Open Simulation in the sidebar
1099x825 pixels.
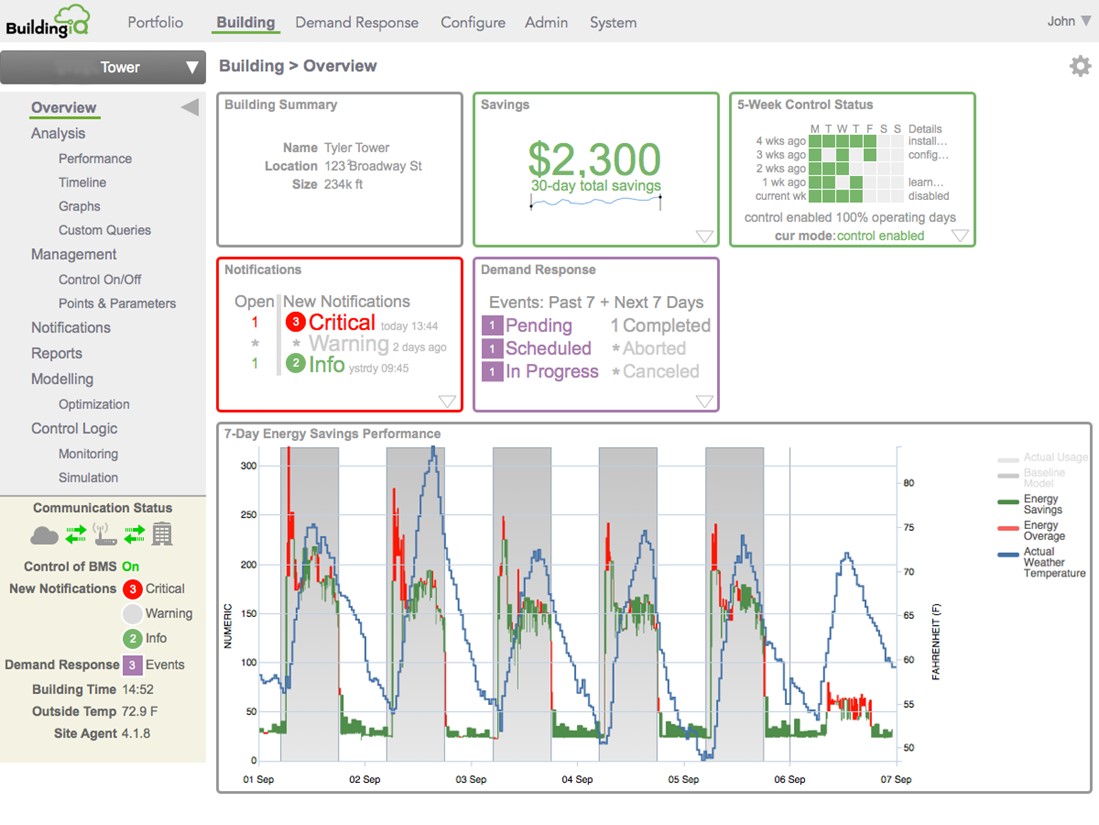point(88,477)
